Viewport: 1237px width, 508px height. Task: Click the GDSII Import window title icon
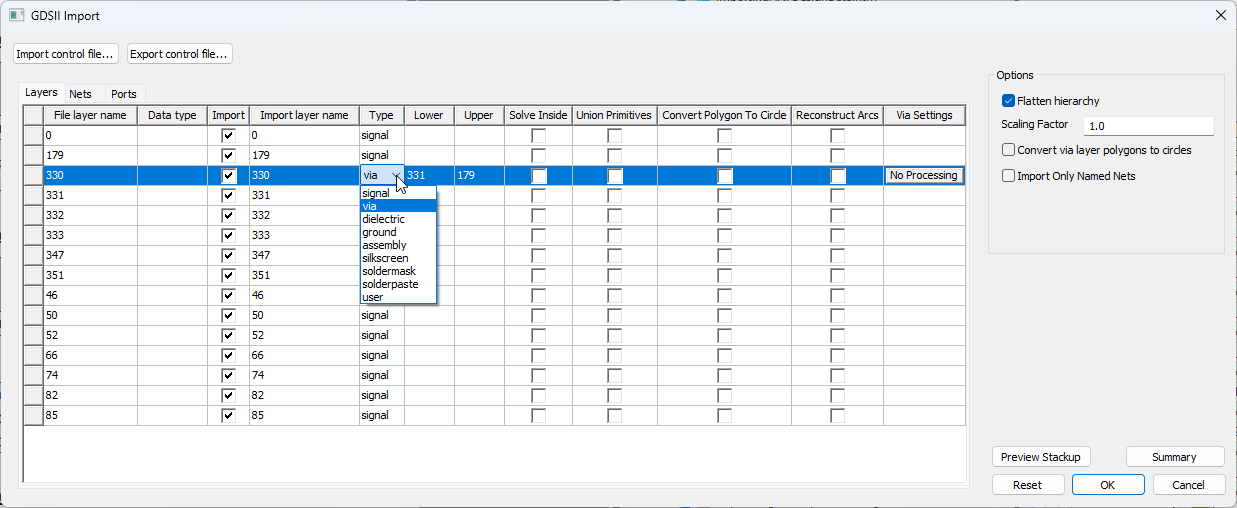click(16, 16)
